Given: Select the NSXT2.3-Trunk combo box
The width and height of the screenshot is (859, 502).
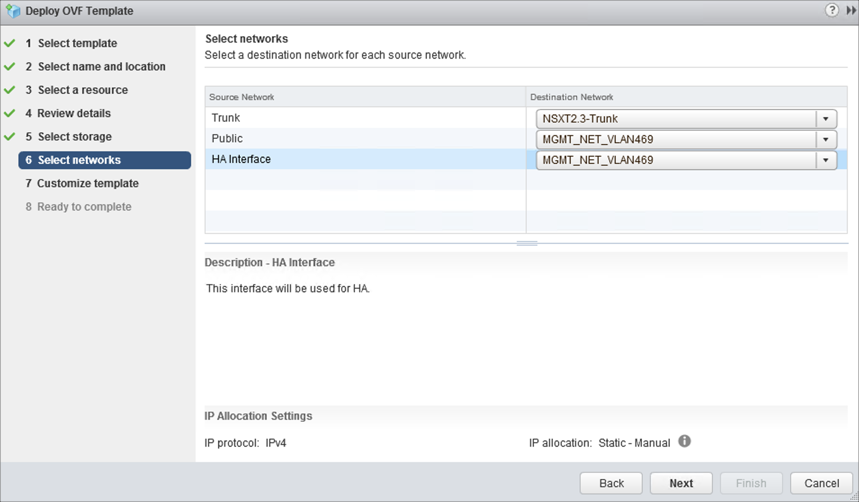Looking at the screenshot, I should (686, 118).
